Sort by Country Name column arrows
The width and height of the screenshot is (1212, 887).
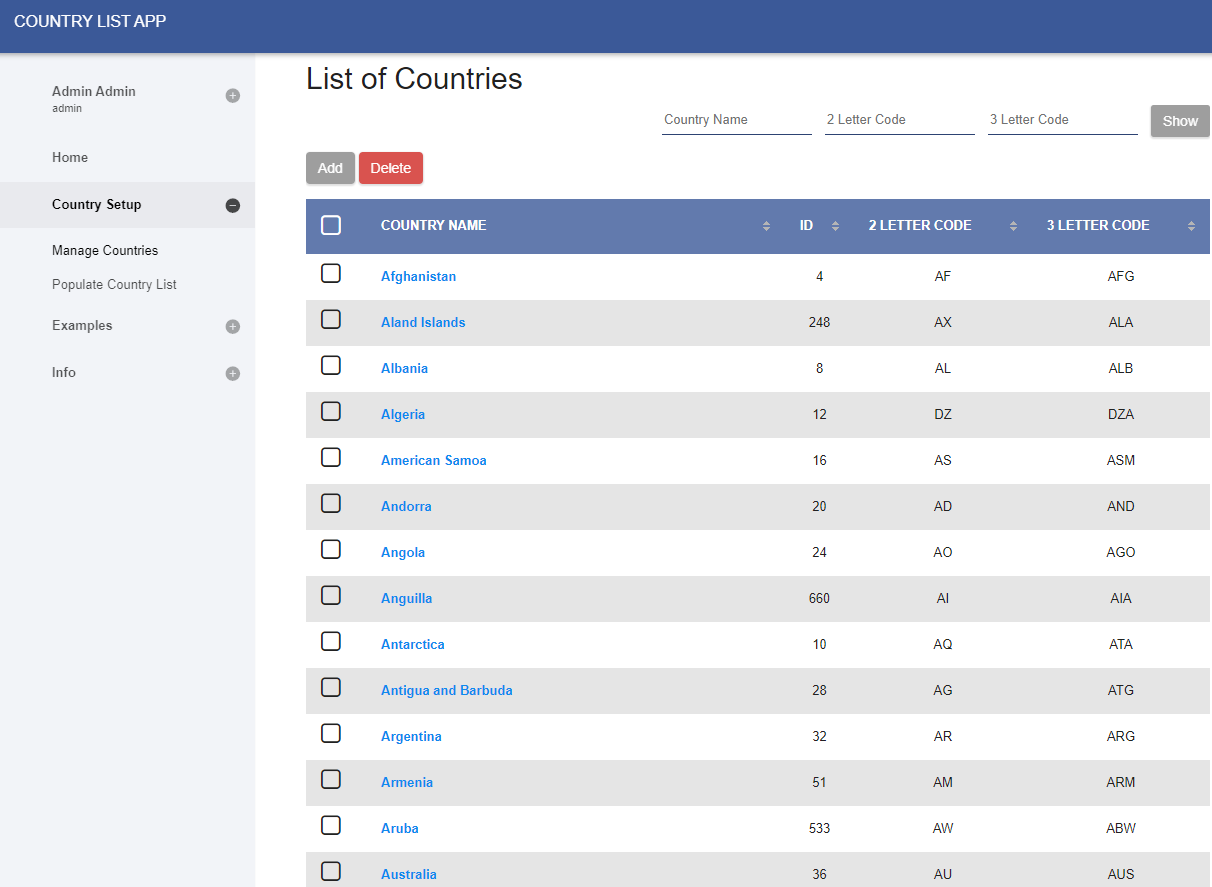tap(766, 226)
